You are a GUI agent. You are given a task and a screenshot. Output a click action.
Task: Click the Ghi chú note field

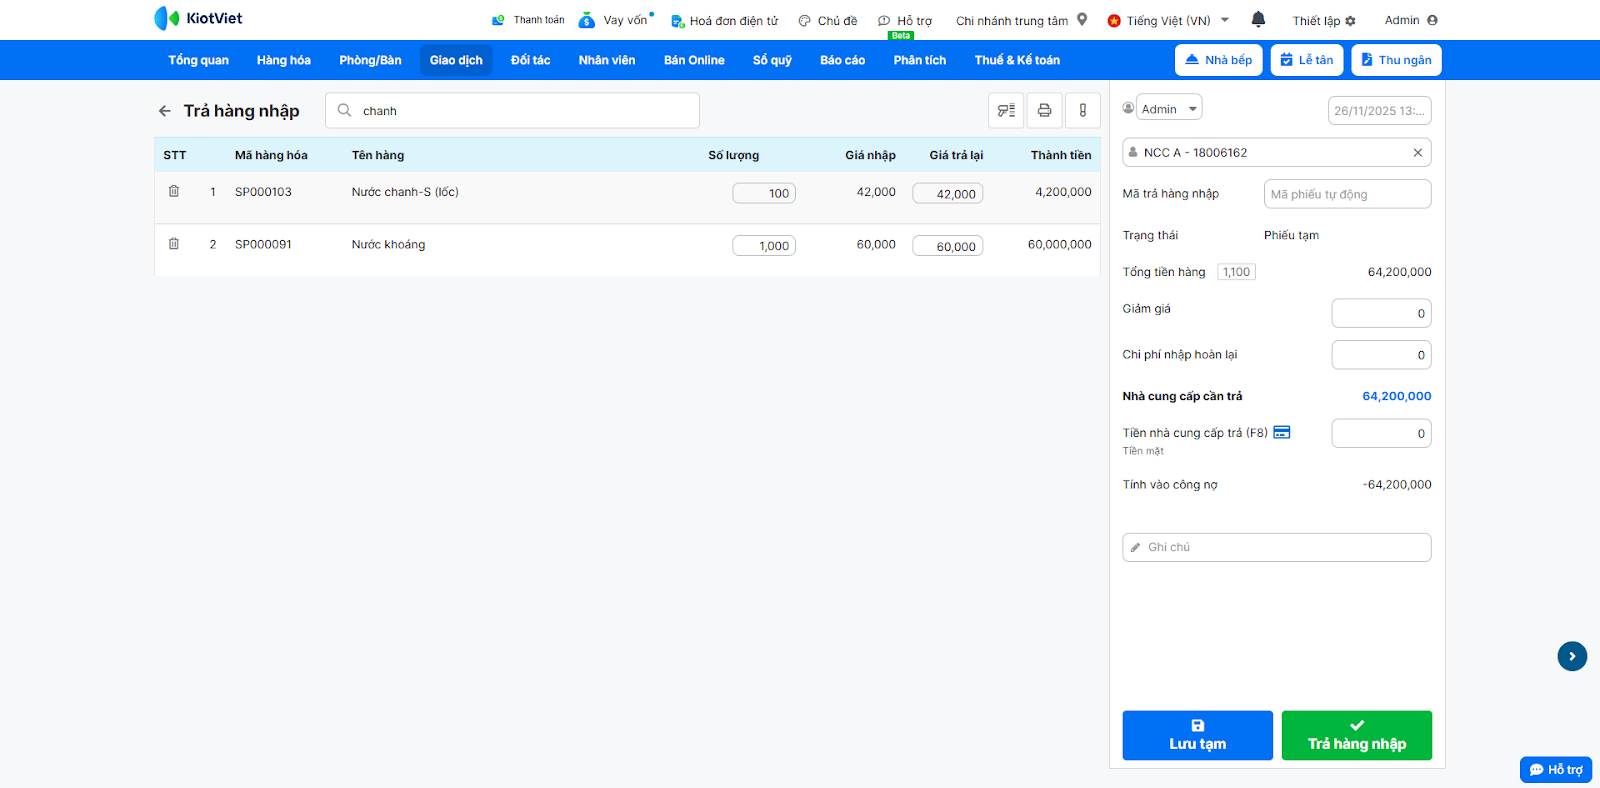click(x=1277, y=547)
